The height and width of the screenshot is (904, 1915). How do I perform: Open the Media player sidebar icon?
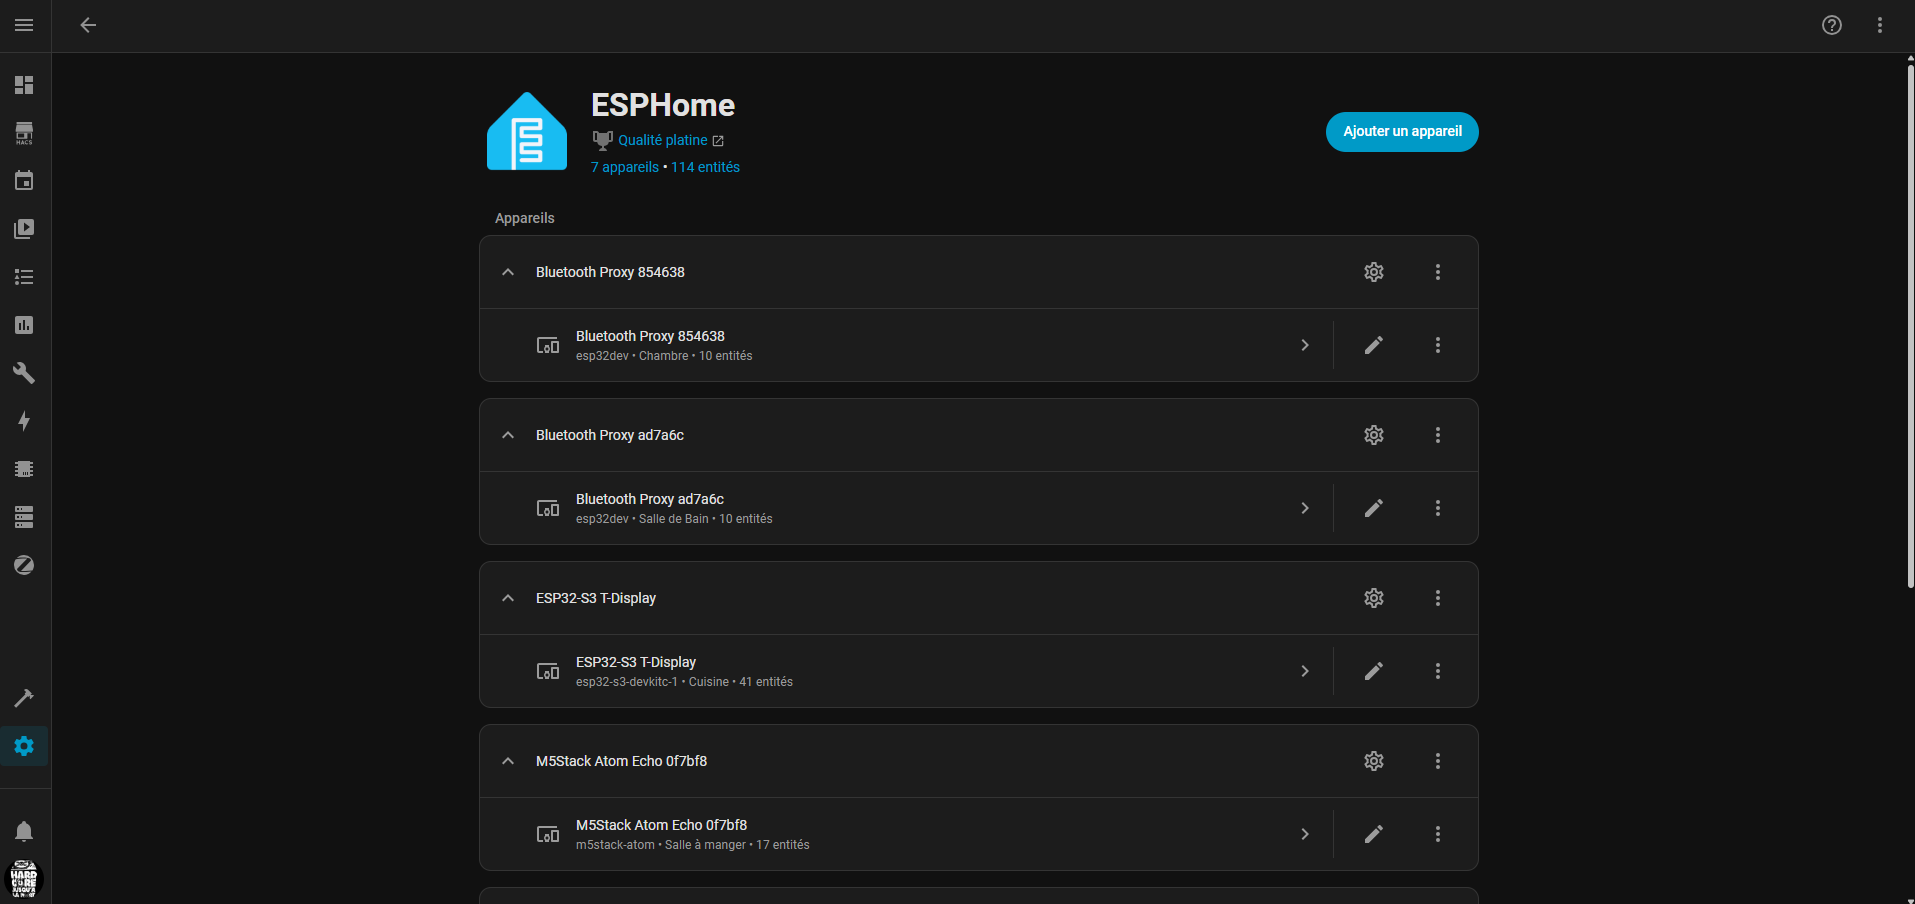pos(24,229)
